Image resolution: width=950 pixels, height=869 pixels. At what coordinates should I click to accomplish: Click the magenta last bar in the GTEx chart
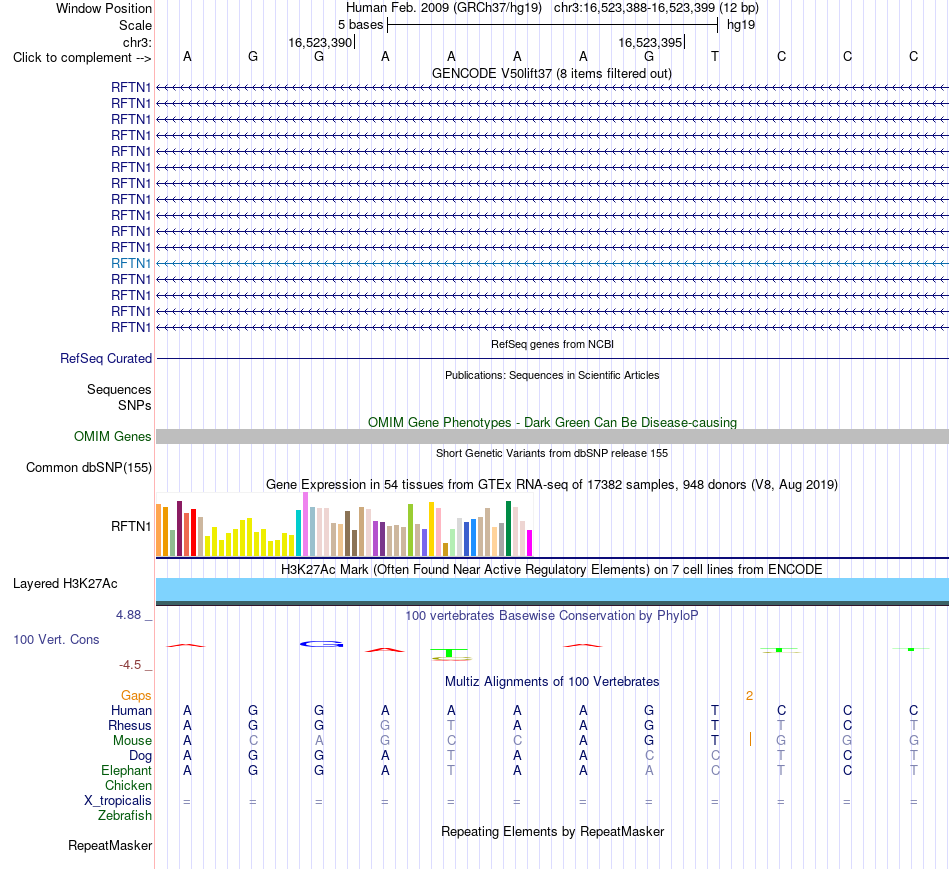[530, 543]
